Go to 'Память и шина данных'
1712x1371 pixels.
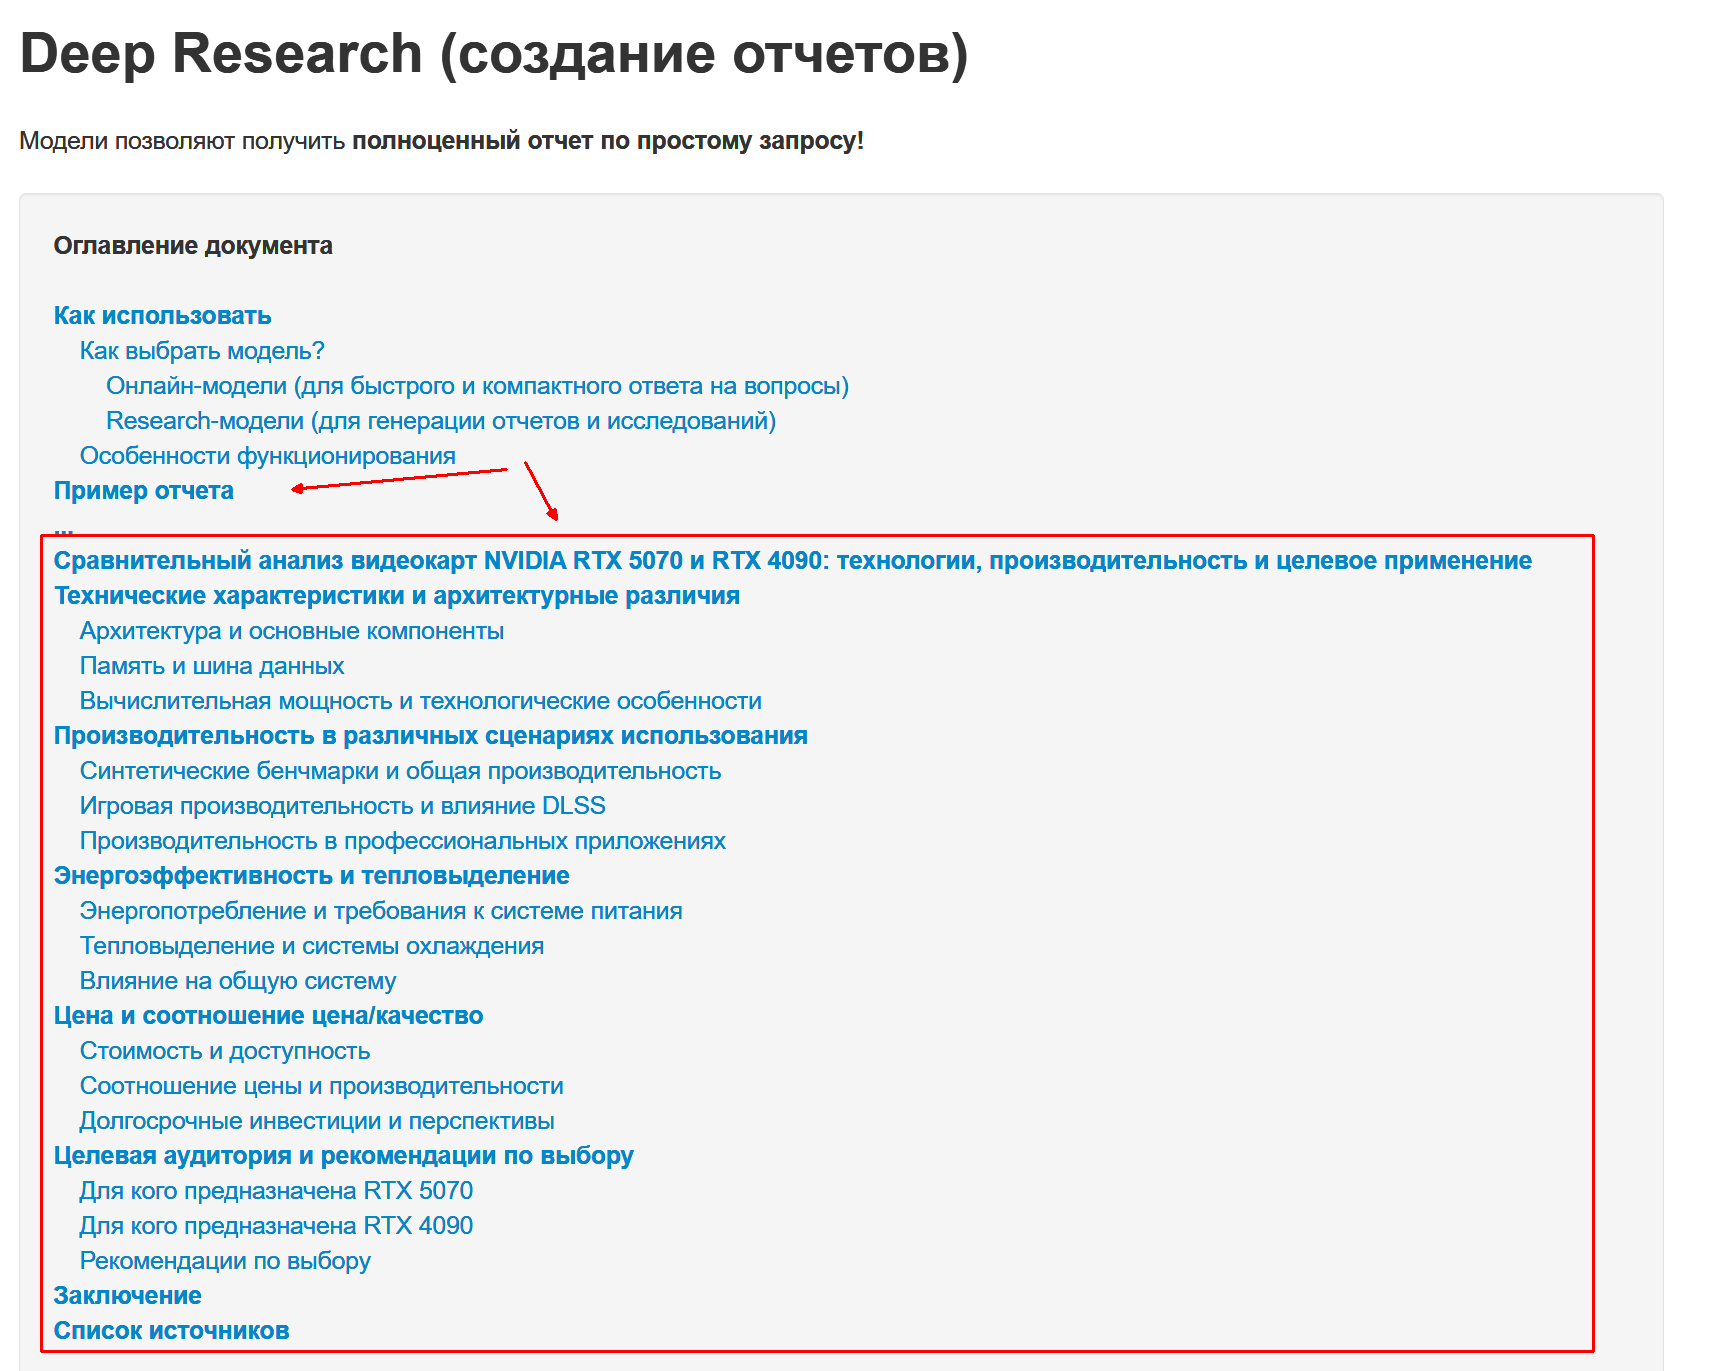click(x=212, y=666)
